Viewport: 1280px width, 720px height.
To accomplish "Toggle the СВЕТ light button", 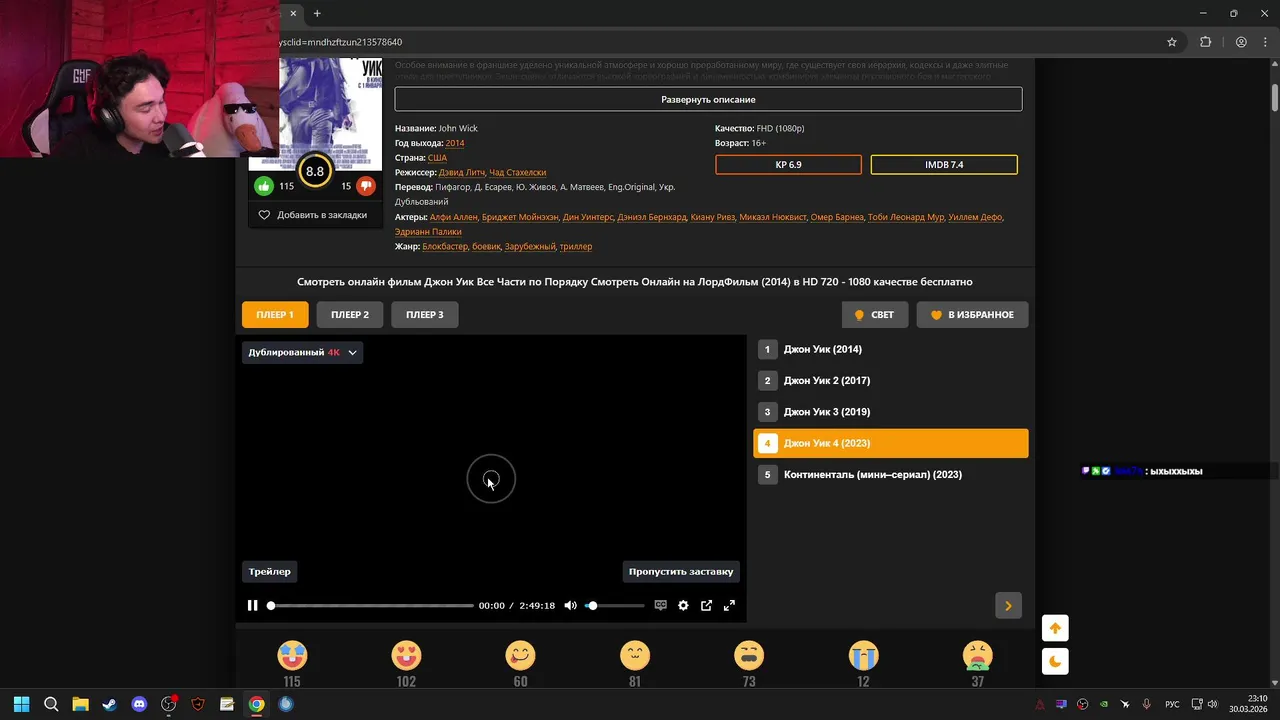I will coord(875,314).
